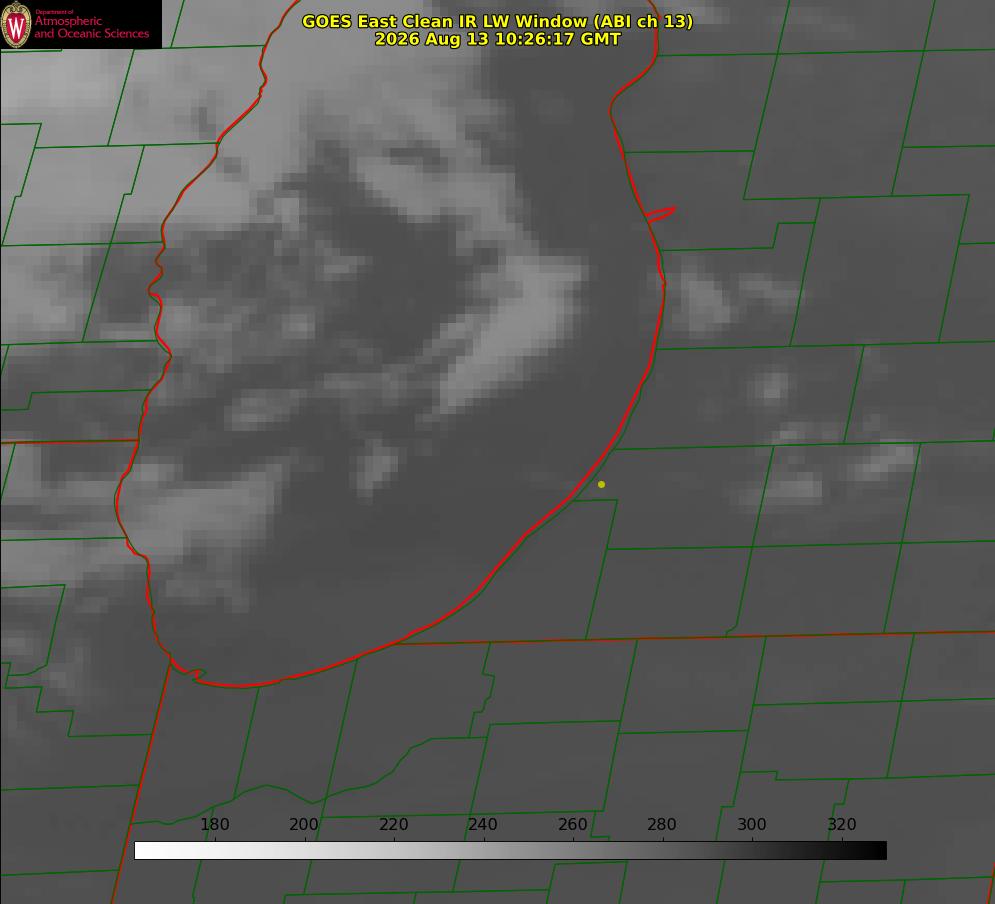Image resolution: width=995 pixels, height=904 pixels.
Task: Click the red harbor notch on the lake's south tip
Action: 189,672
